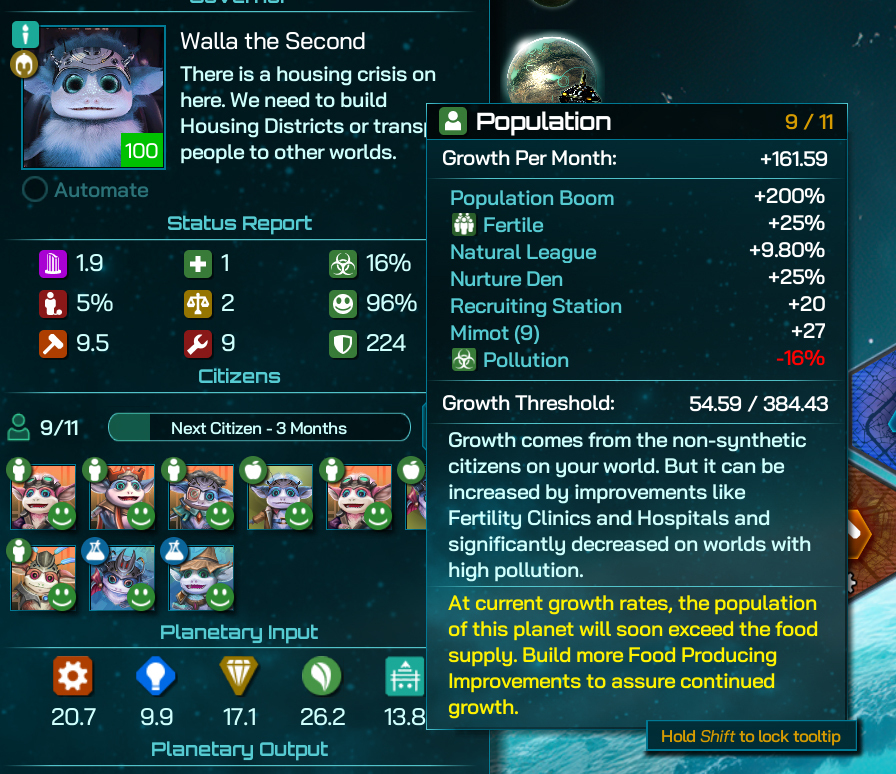Click the pollution biohazard icon showing 16%

(x=343, y=264)
